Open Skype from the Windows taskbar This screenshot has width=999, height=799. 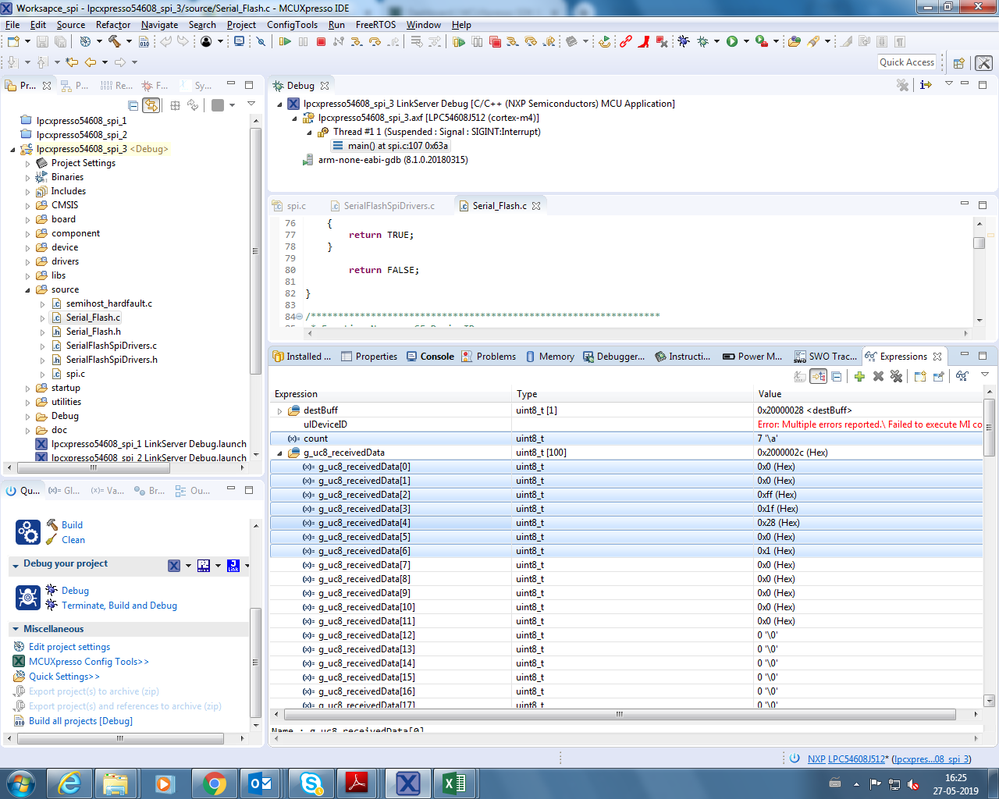[311, 783]
